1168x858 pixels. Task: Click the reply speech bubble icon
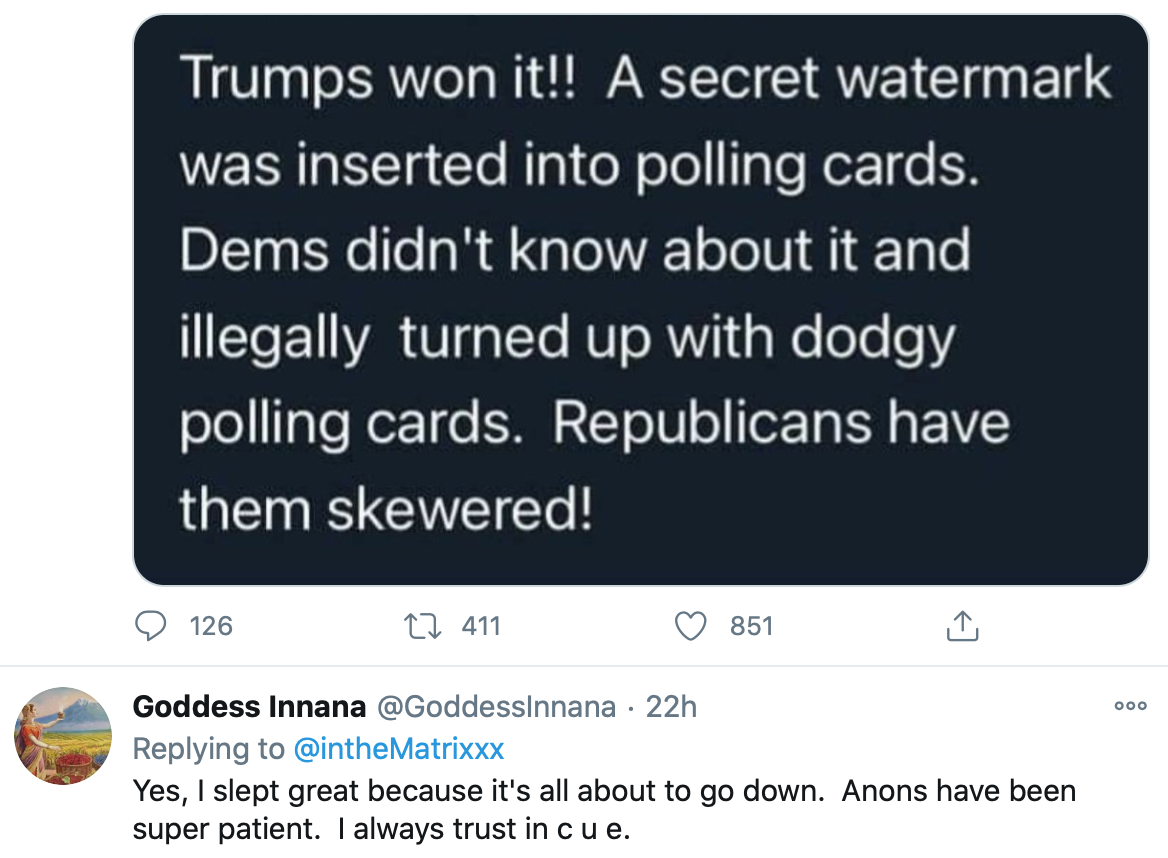tap(150, 626)
